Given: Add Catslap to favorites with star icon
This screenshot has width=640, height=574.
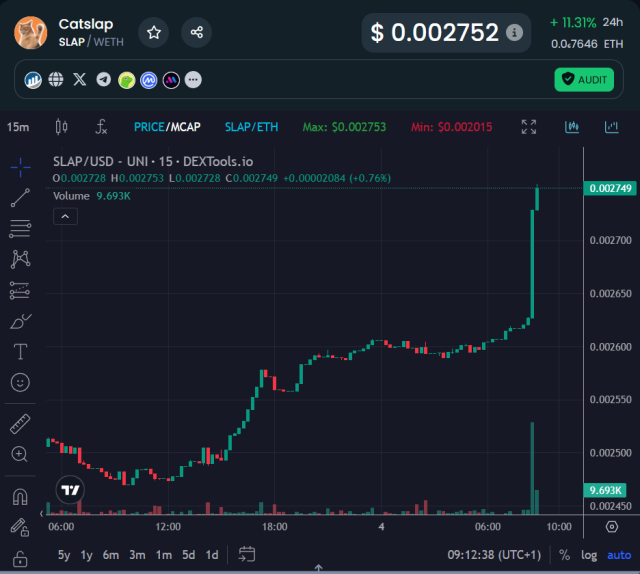Looking at the screenshot, I should pyautogui.click(x=153, y=32).
